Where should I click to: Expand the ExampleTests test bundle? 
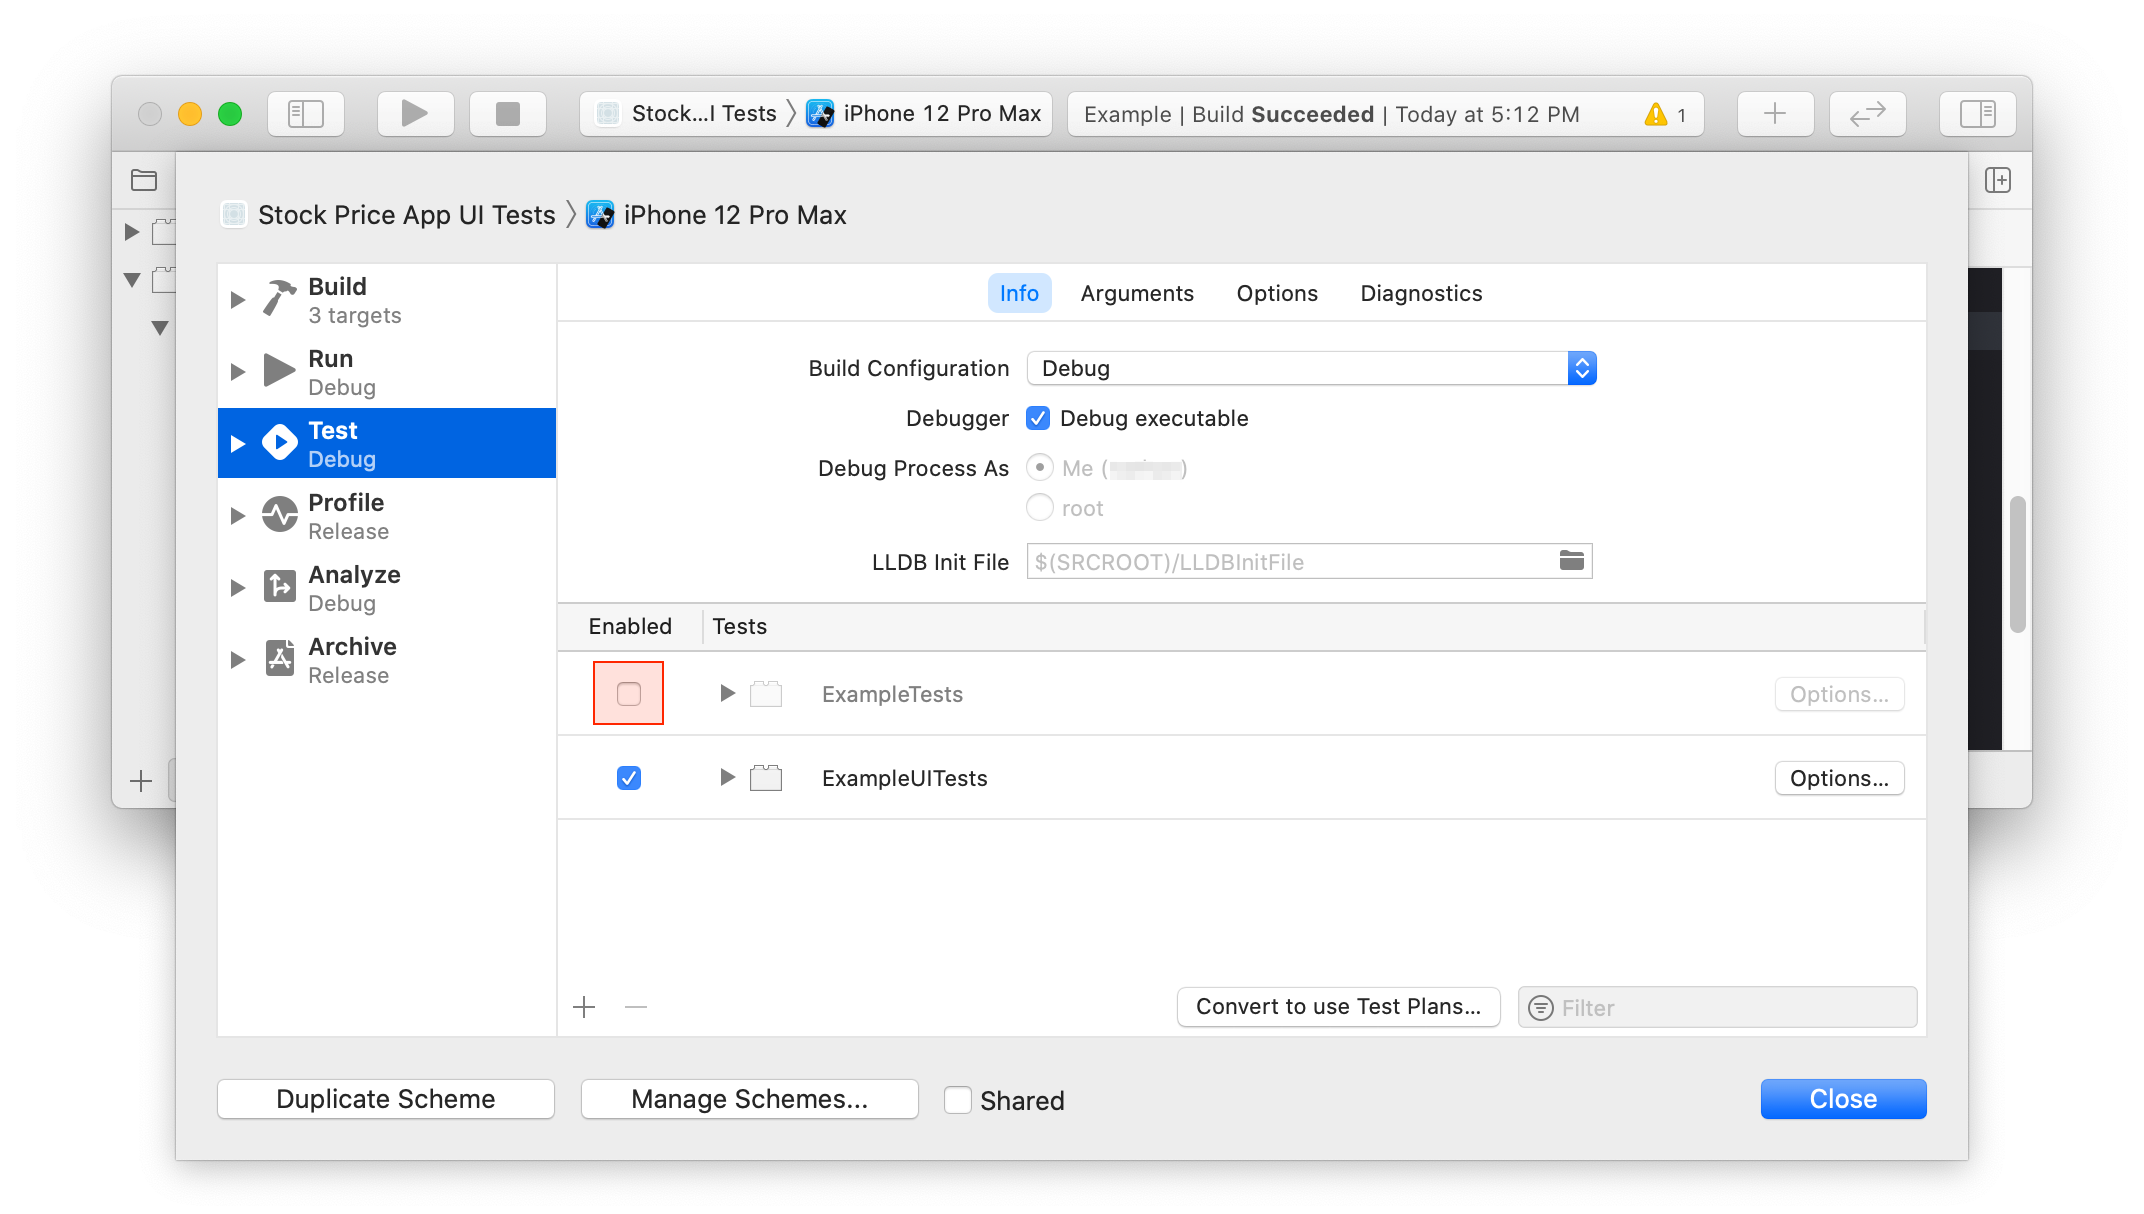tap(727, 694)
